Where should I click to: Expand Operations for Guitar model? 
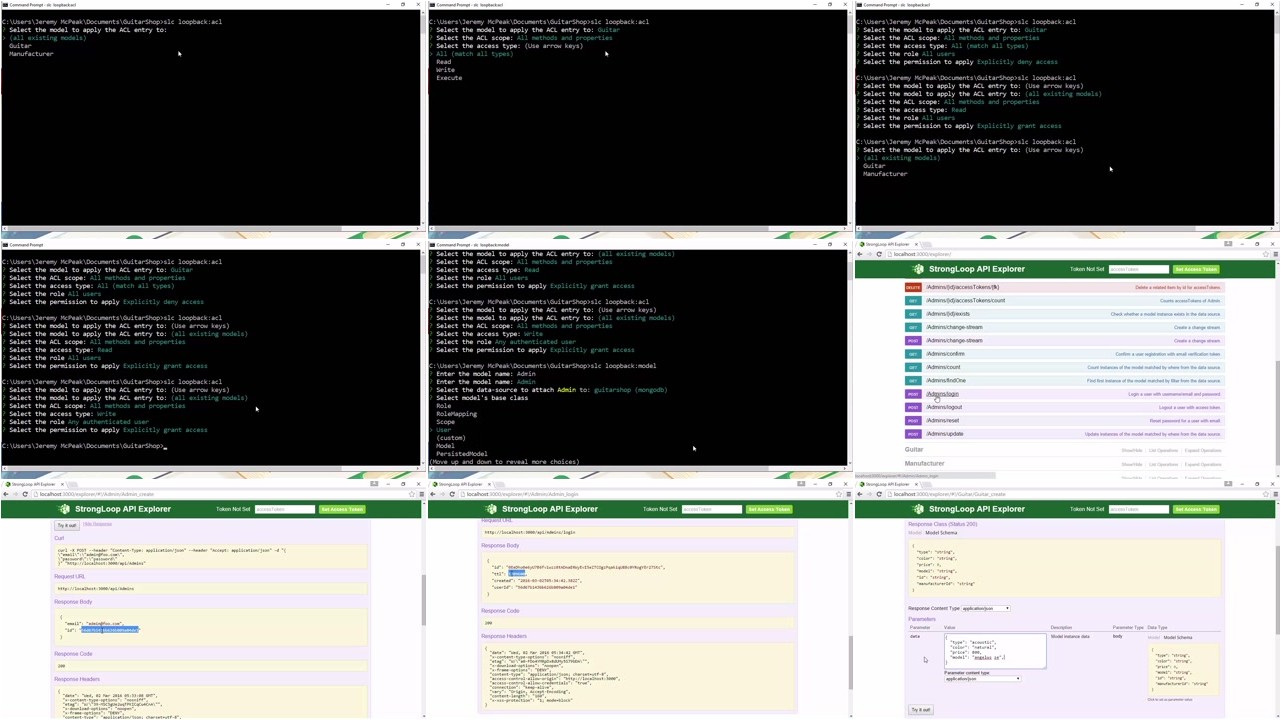tap(1205, 450)
